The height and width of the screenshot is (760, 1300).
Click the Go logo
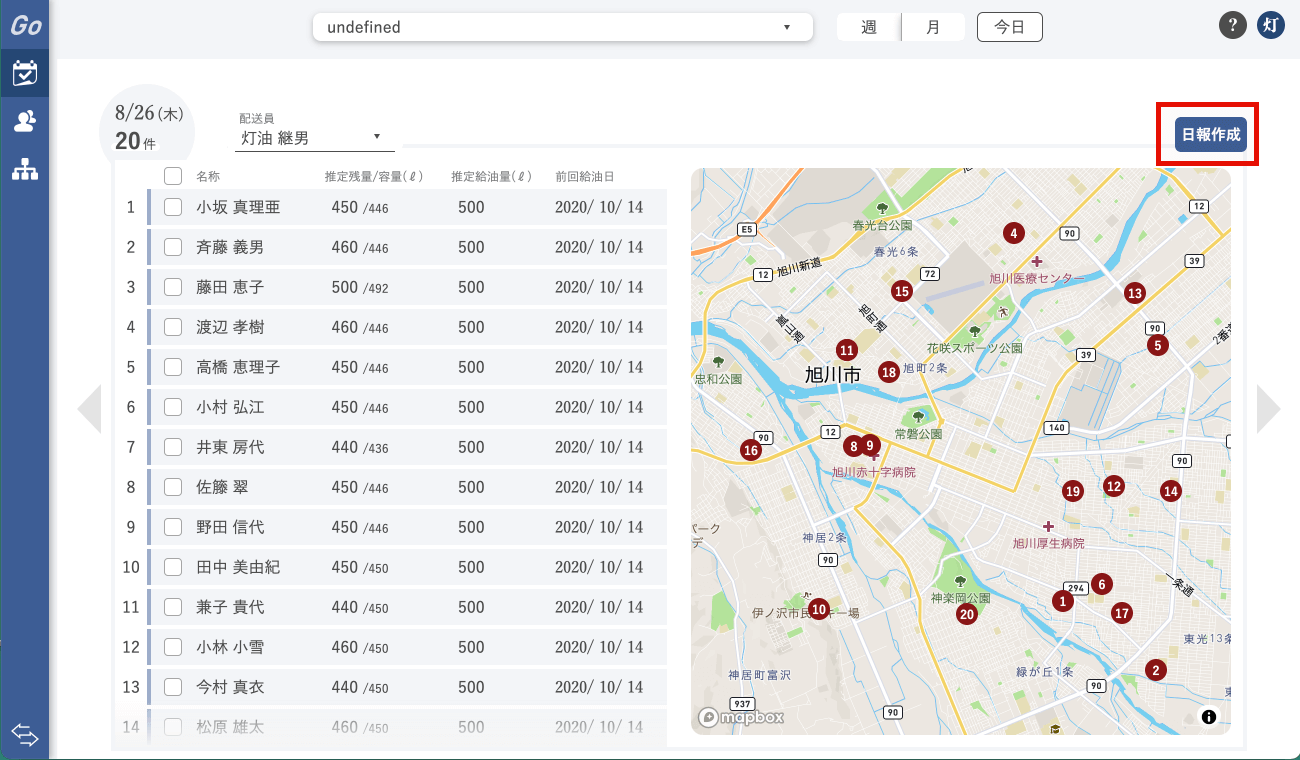[25, 26]
